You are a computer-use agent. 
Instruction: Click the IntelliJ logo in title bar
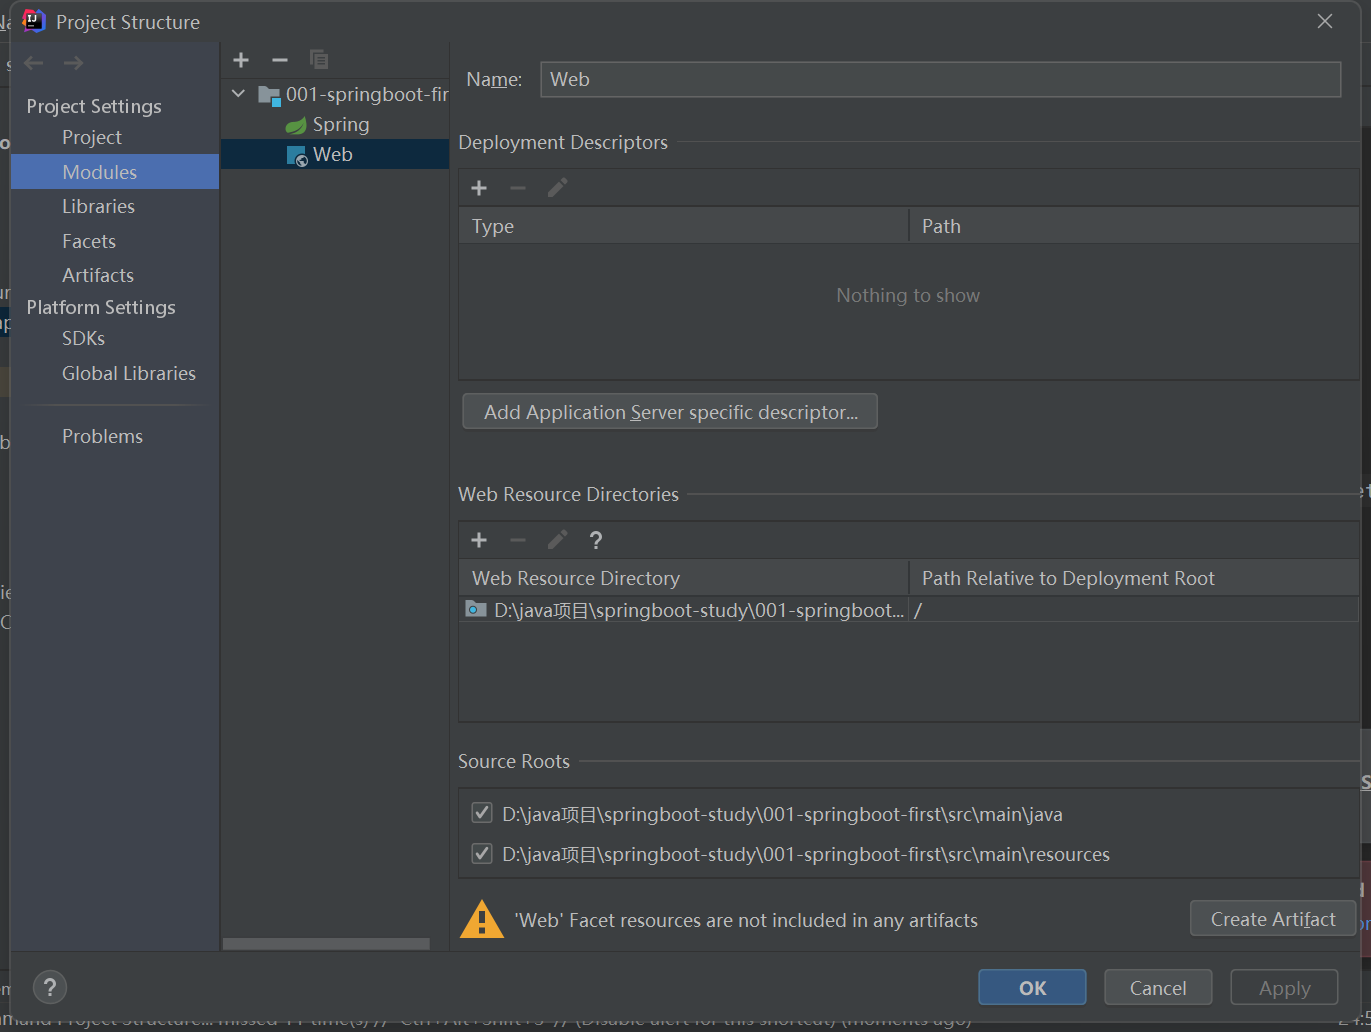34,21
